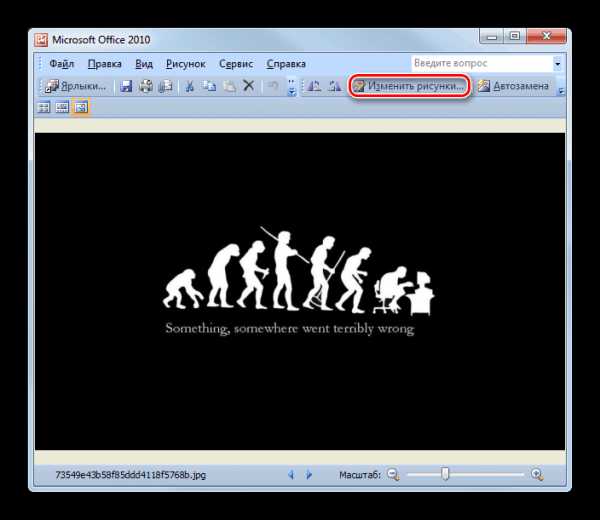Viewport: 600px width, 520px height.
Task: Expand the overflow arrow after Автозамена
Action: 561,91
